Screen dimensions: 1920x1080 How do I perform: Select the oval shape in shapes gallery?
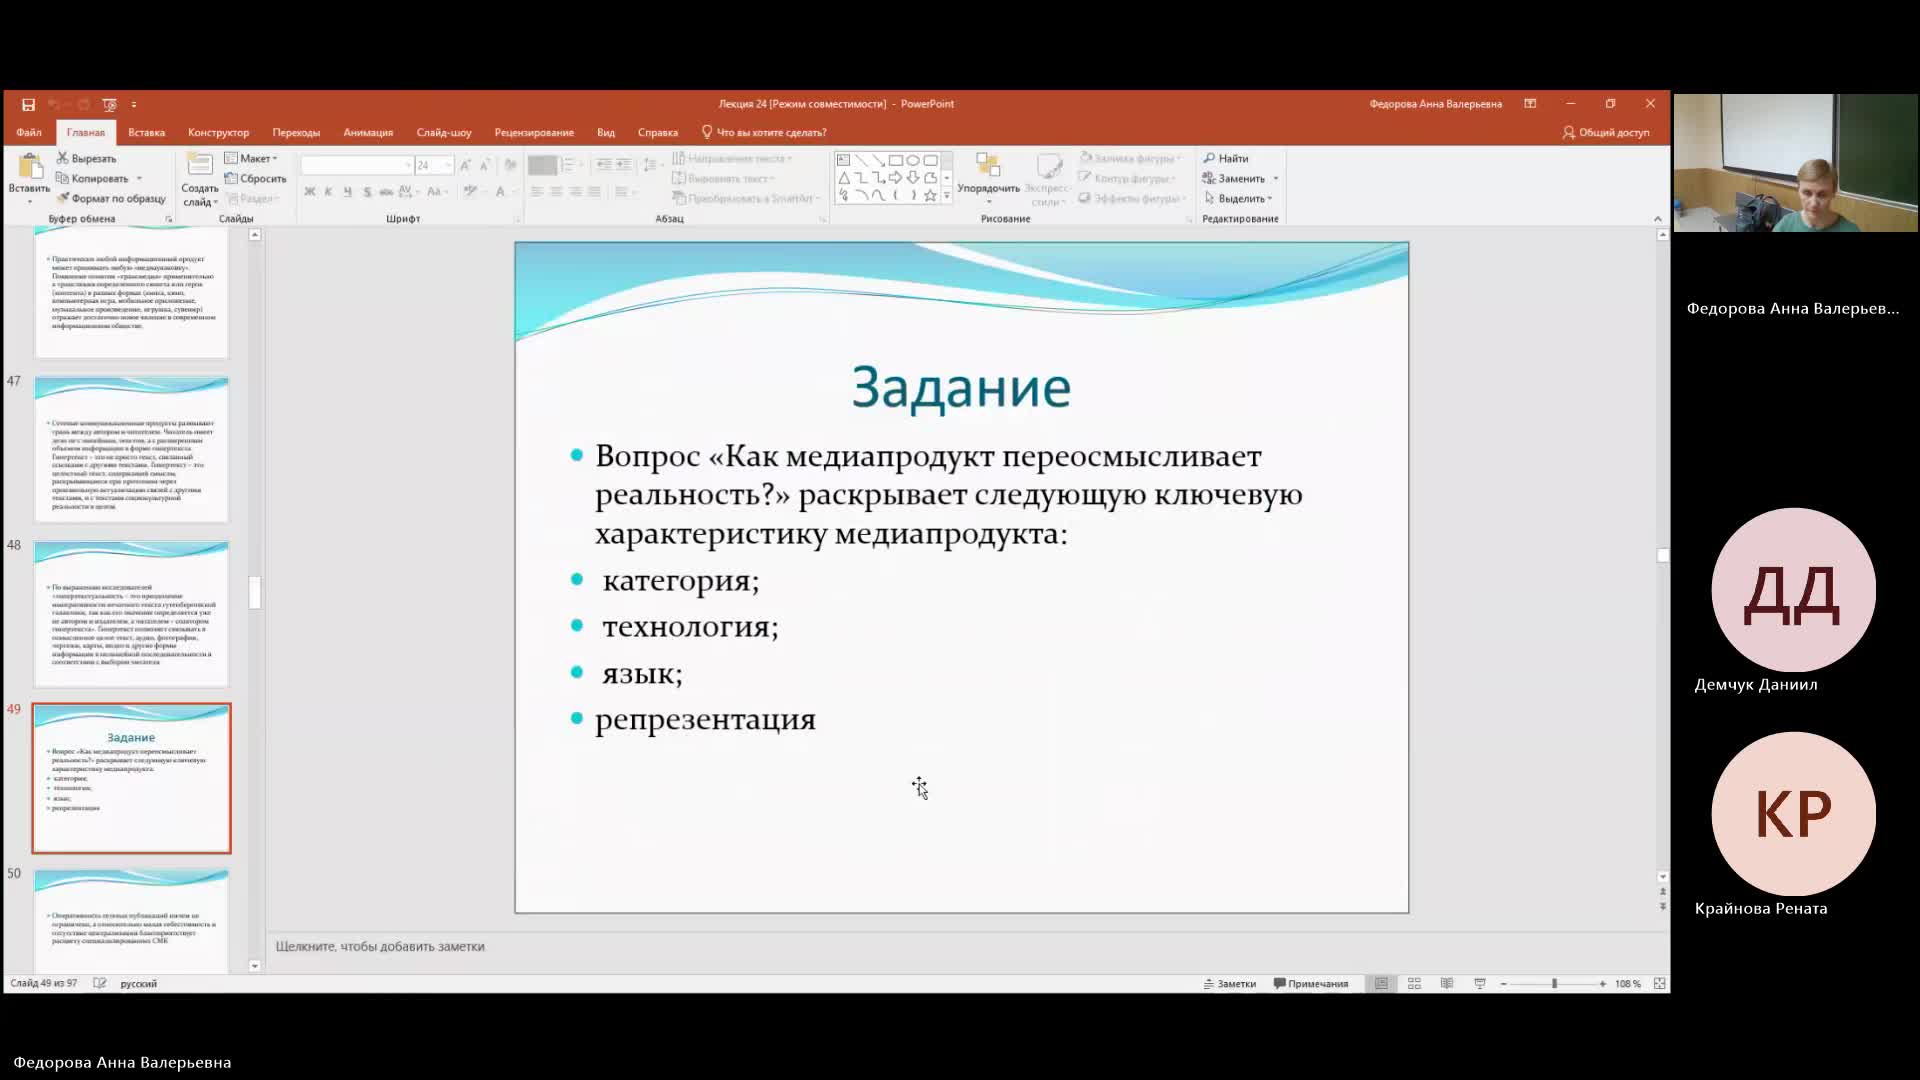point(913,160)
